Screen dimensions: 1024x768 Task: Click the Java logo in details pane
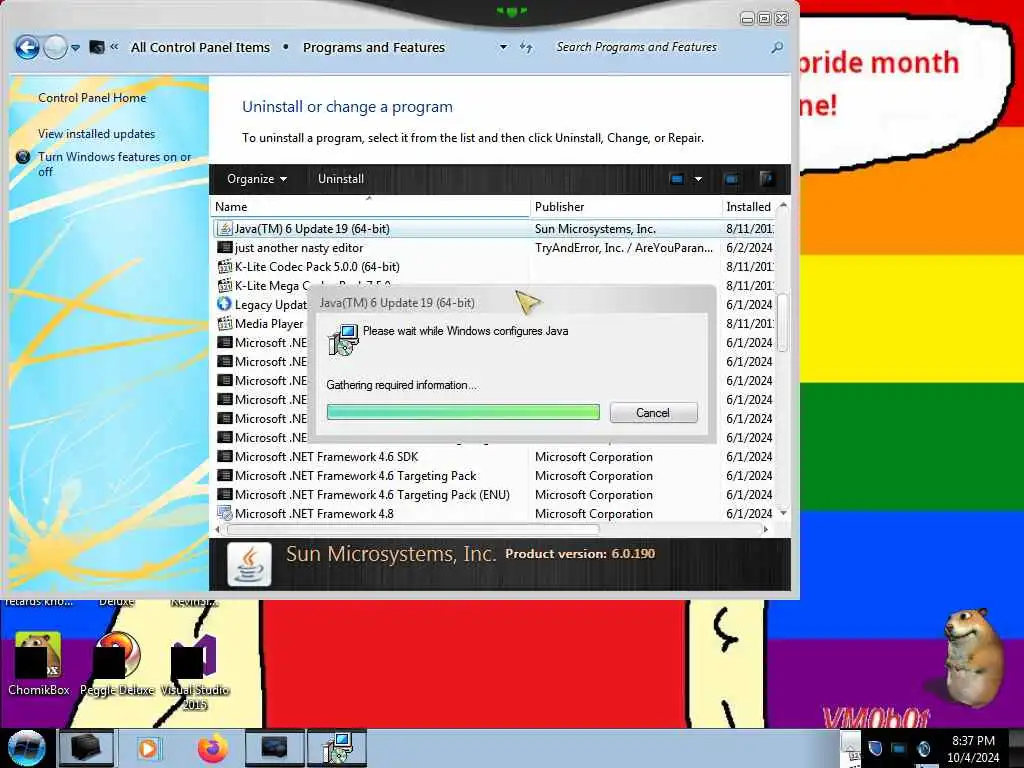(249, 564)
